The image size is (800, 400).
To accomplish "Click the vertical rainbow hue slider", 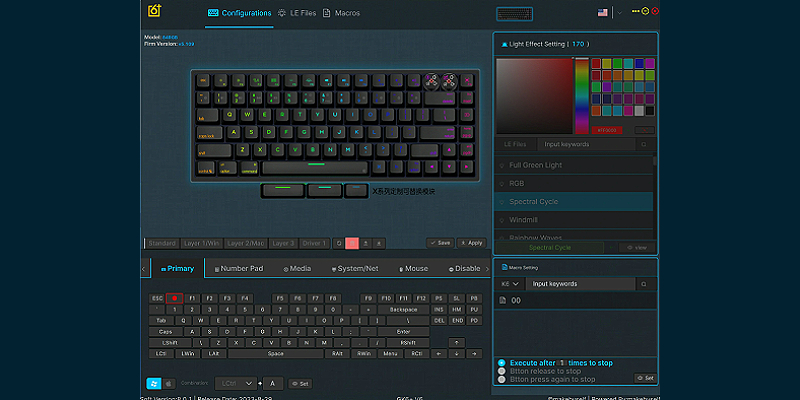I will (x=581, y=95).
